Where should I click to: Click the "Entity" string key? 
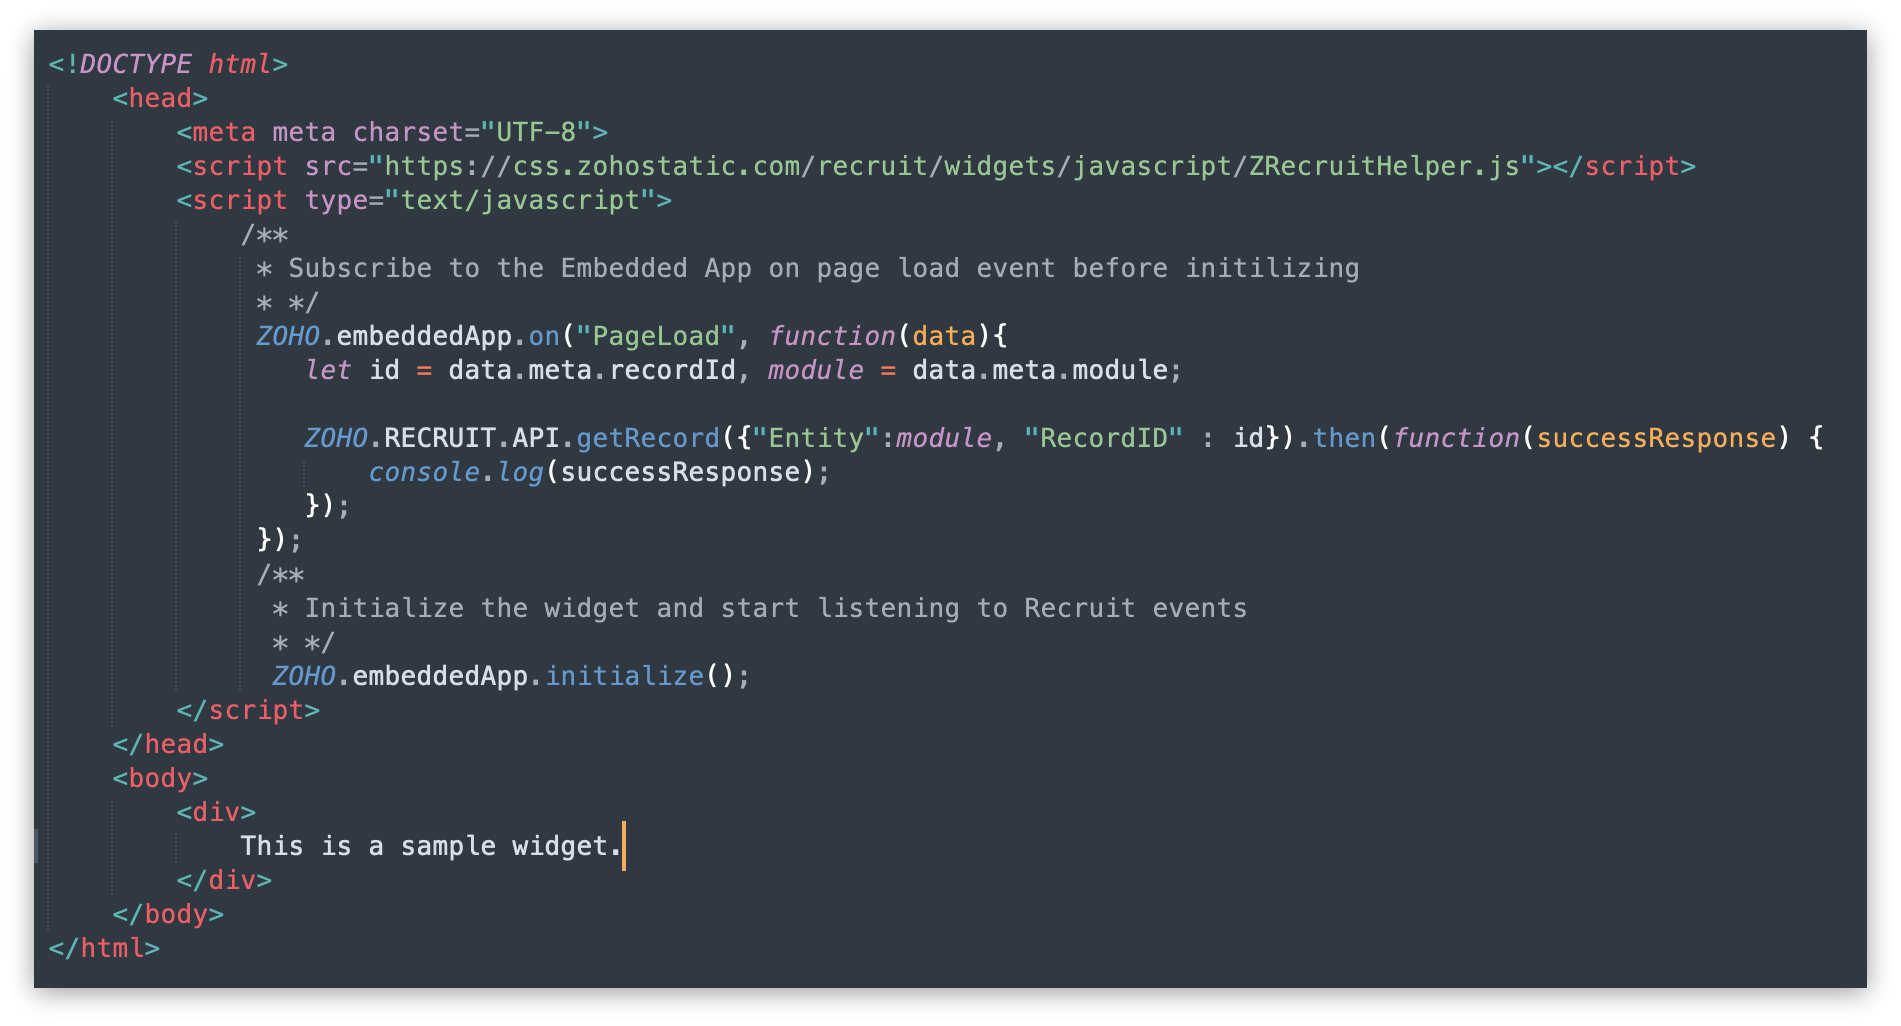(x=815, y=438)
